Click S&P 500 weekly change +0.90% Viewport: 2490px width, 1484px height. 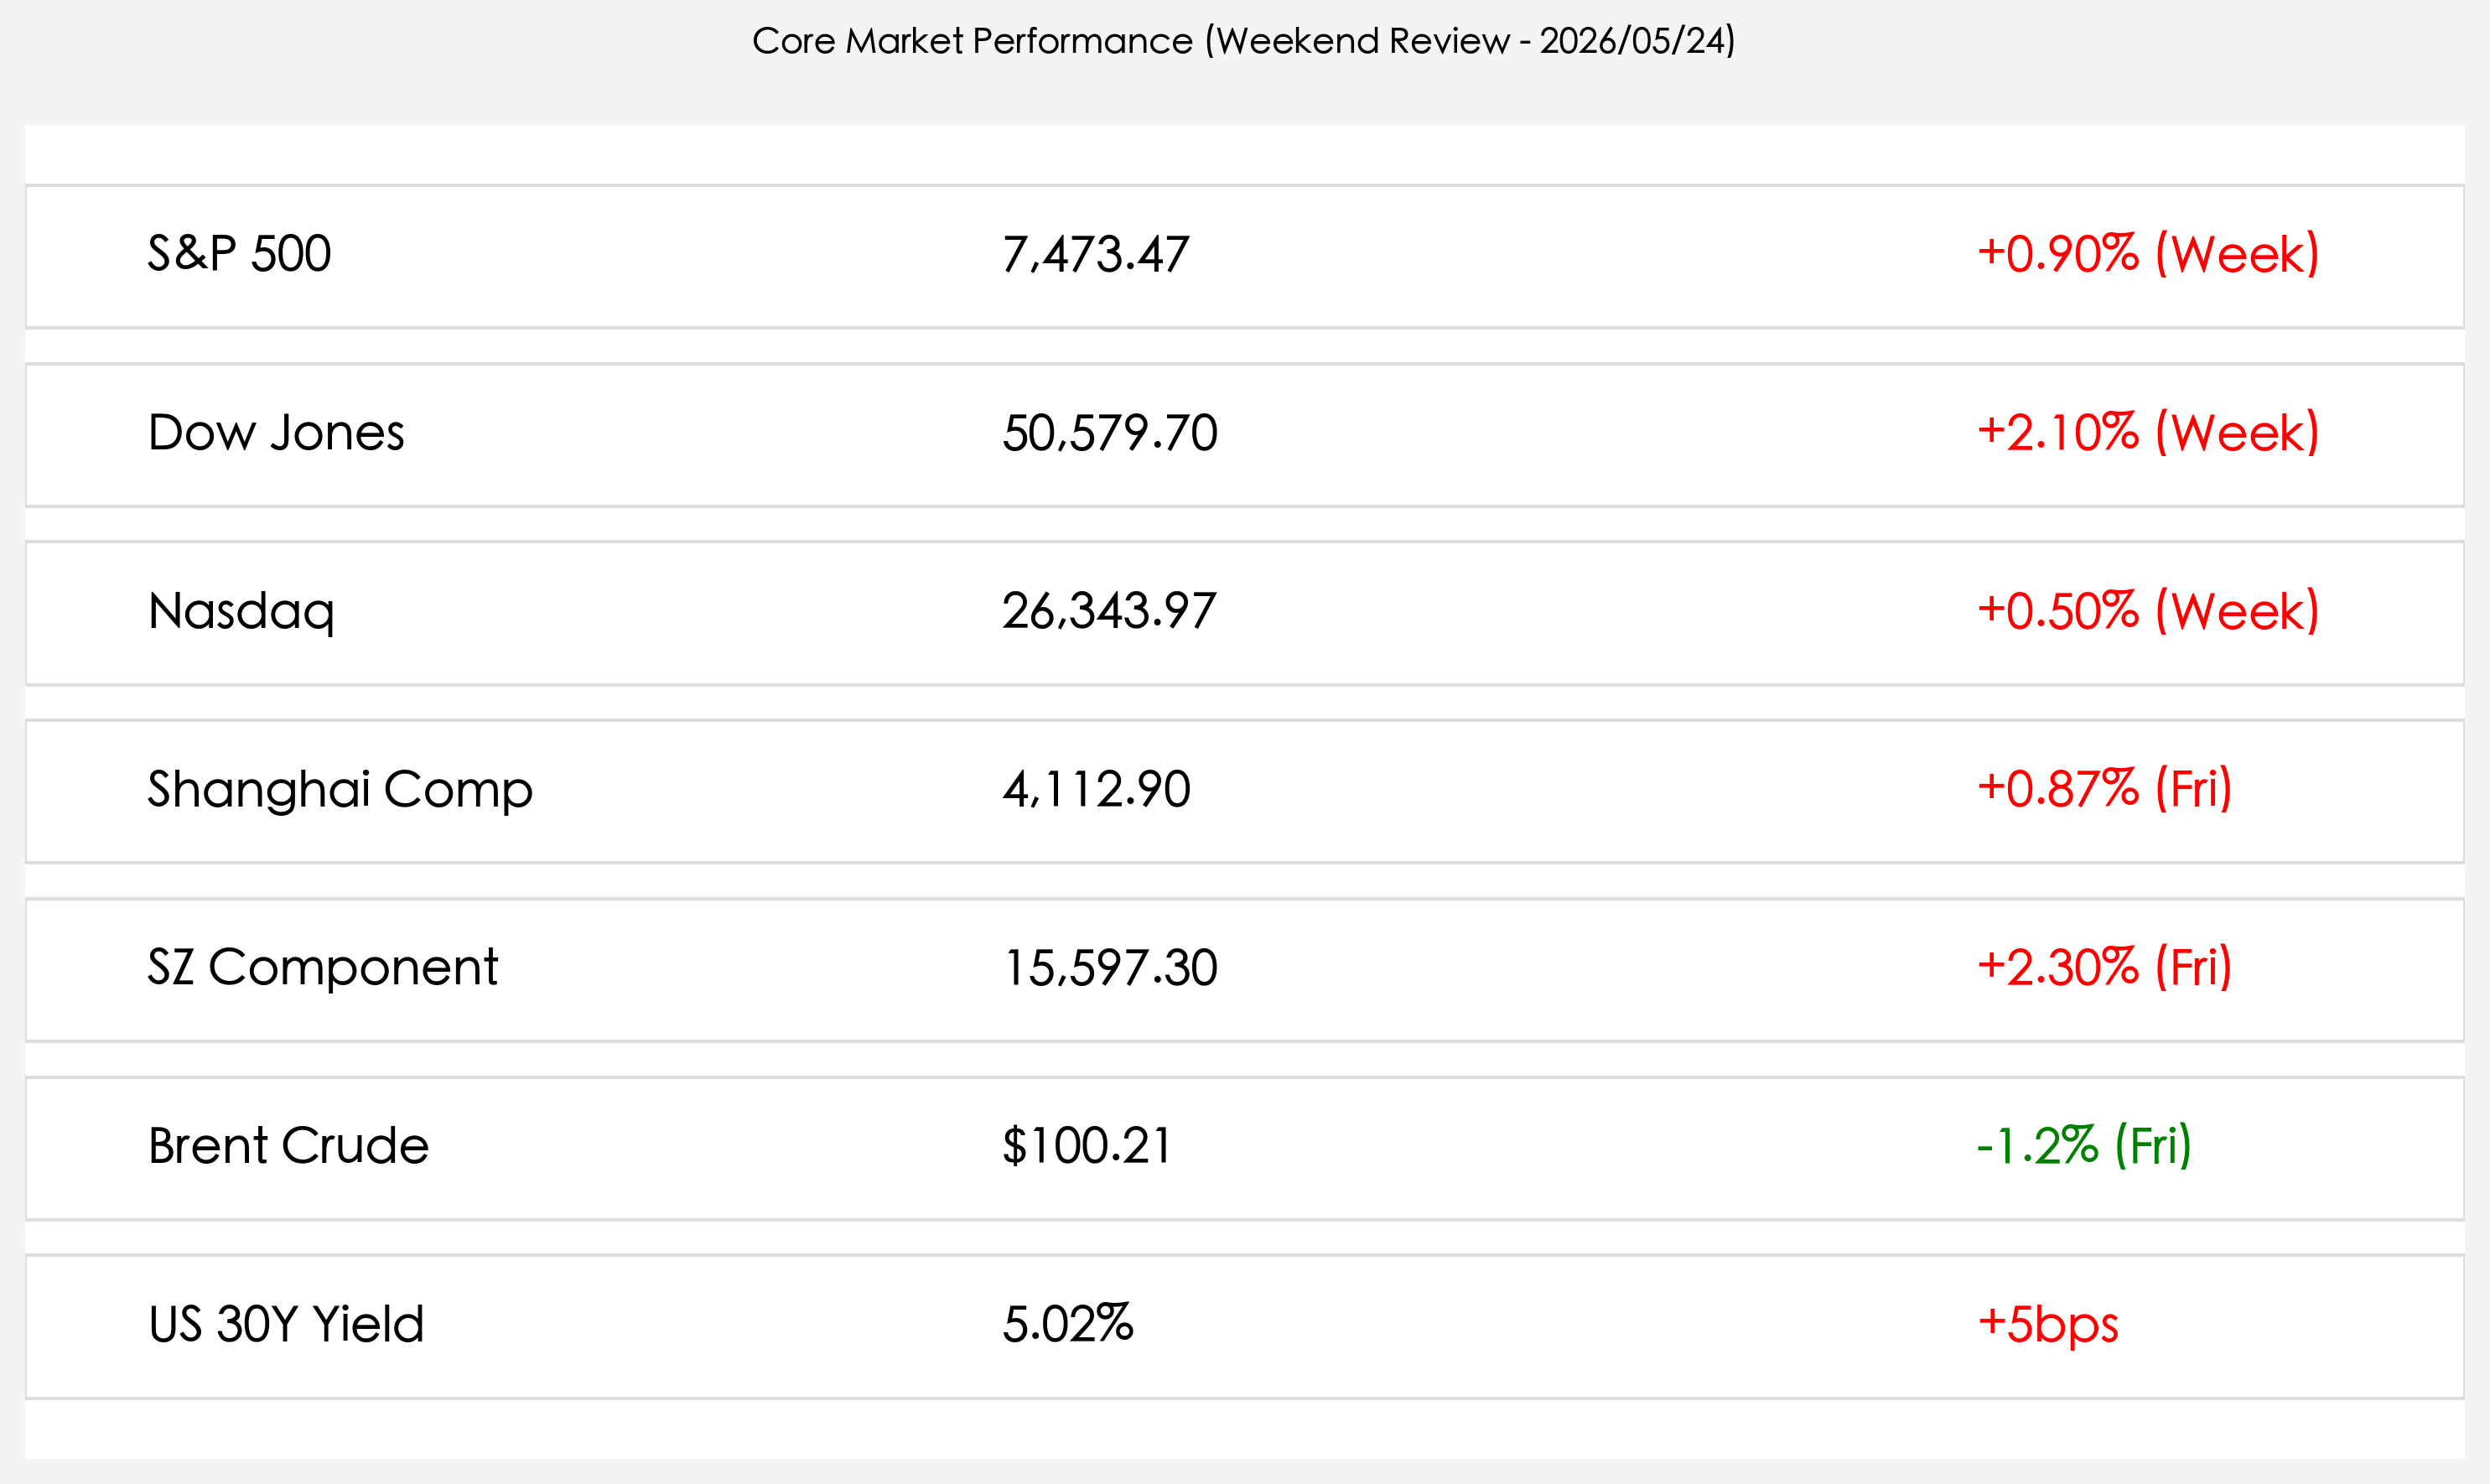click(x=2148, y=254)
